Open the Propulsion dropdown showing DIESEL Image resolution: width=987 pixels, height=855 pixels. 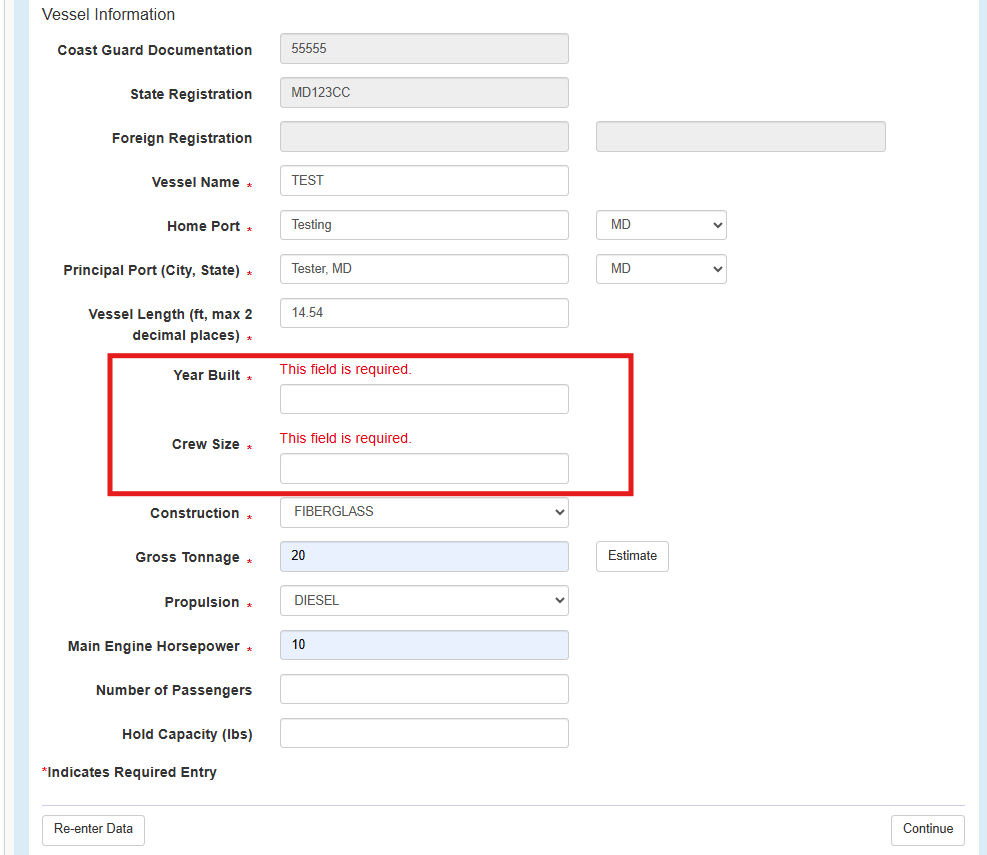coord(424,601)
